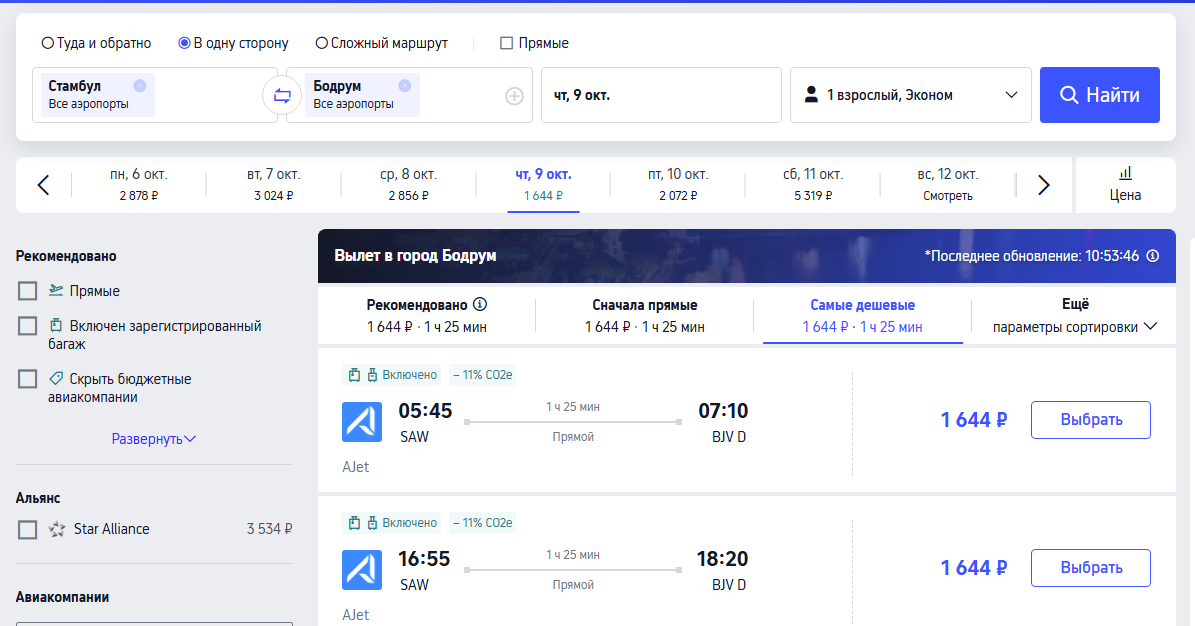Select date чт, 9 окт. in strip
1195x626 pixels.
pos(543,185)
